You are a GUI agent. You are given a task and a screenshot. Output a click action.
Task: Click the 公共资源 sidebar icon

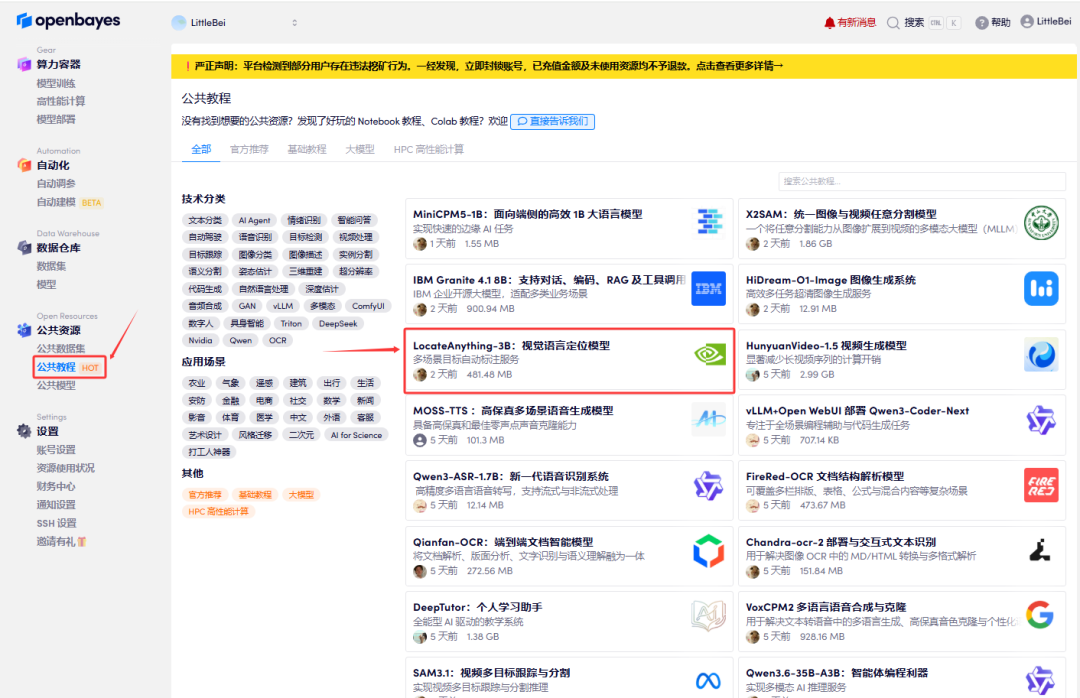point(24,330)
